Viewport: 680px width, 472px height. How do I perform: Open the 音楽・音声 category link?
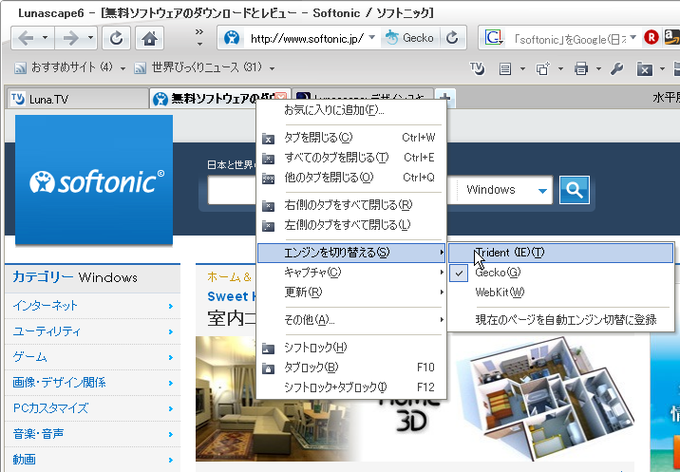(x=93, y=434)
